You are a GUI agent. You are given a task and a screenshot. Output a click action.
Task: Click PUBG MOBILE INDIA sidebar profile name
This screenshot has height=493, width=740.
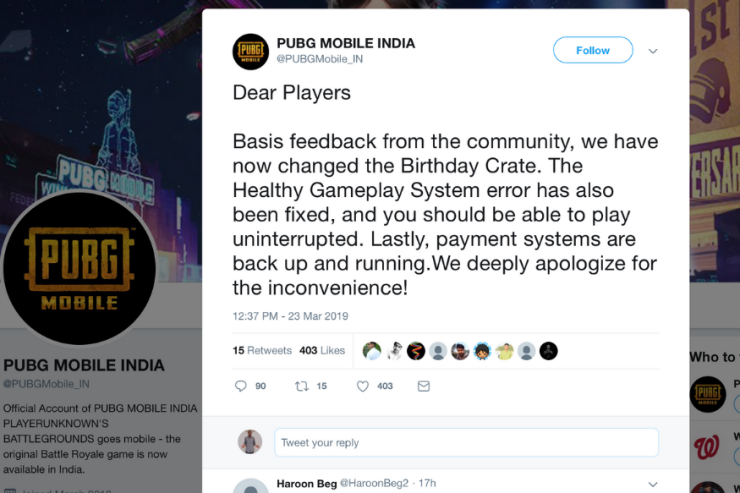pos(84,364)
